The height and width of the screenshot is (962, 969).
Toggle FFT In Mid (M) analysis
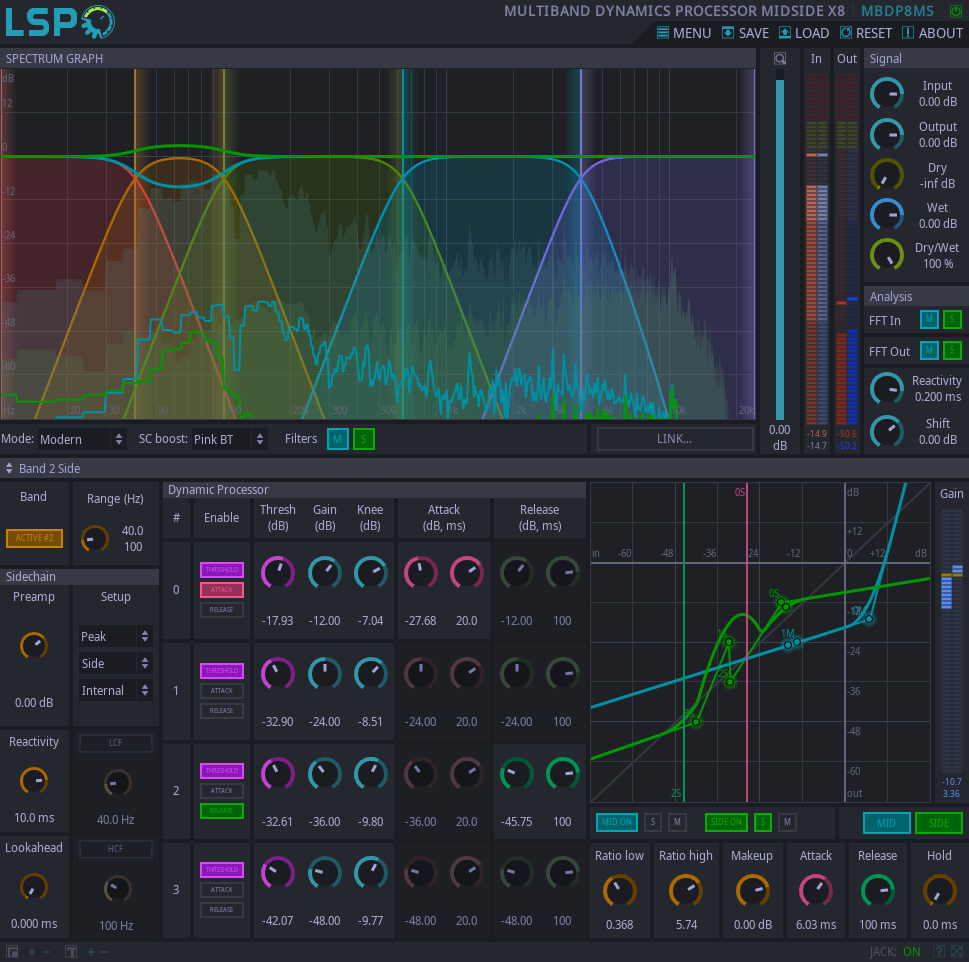(x=929, y=319)
